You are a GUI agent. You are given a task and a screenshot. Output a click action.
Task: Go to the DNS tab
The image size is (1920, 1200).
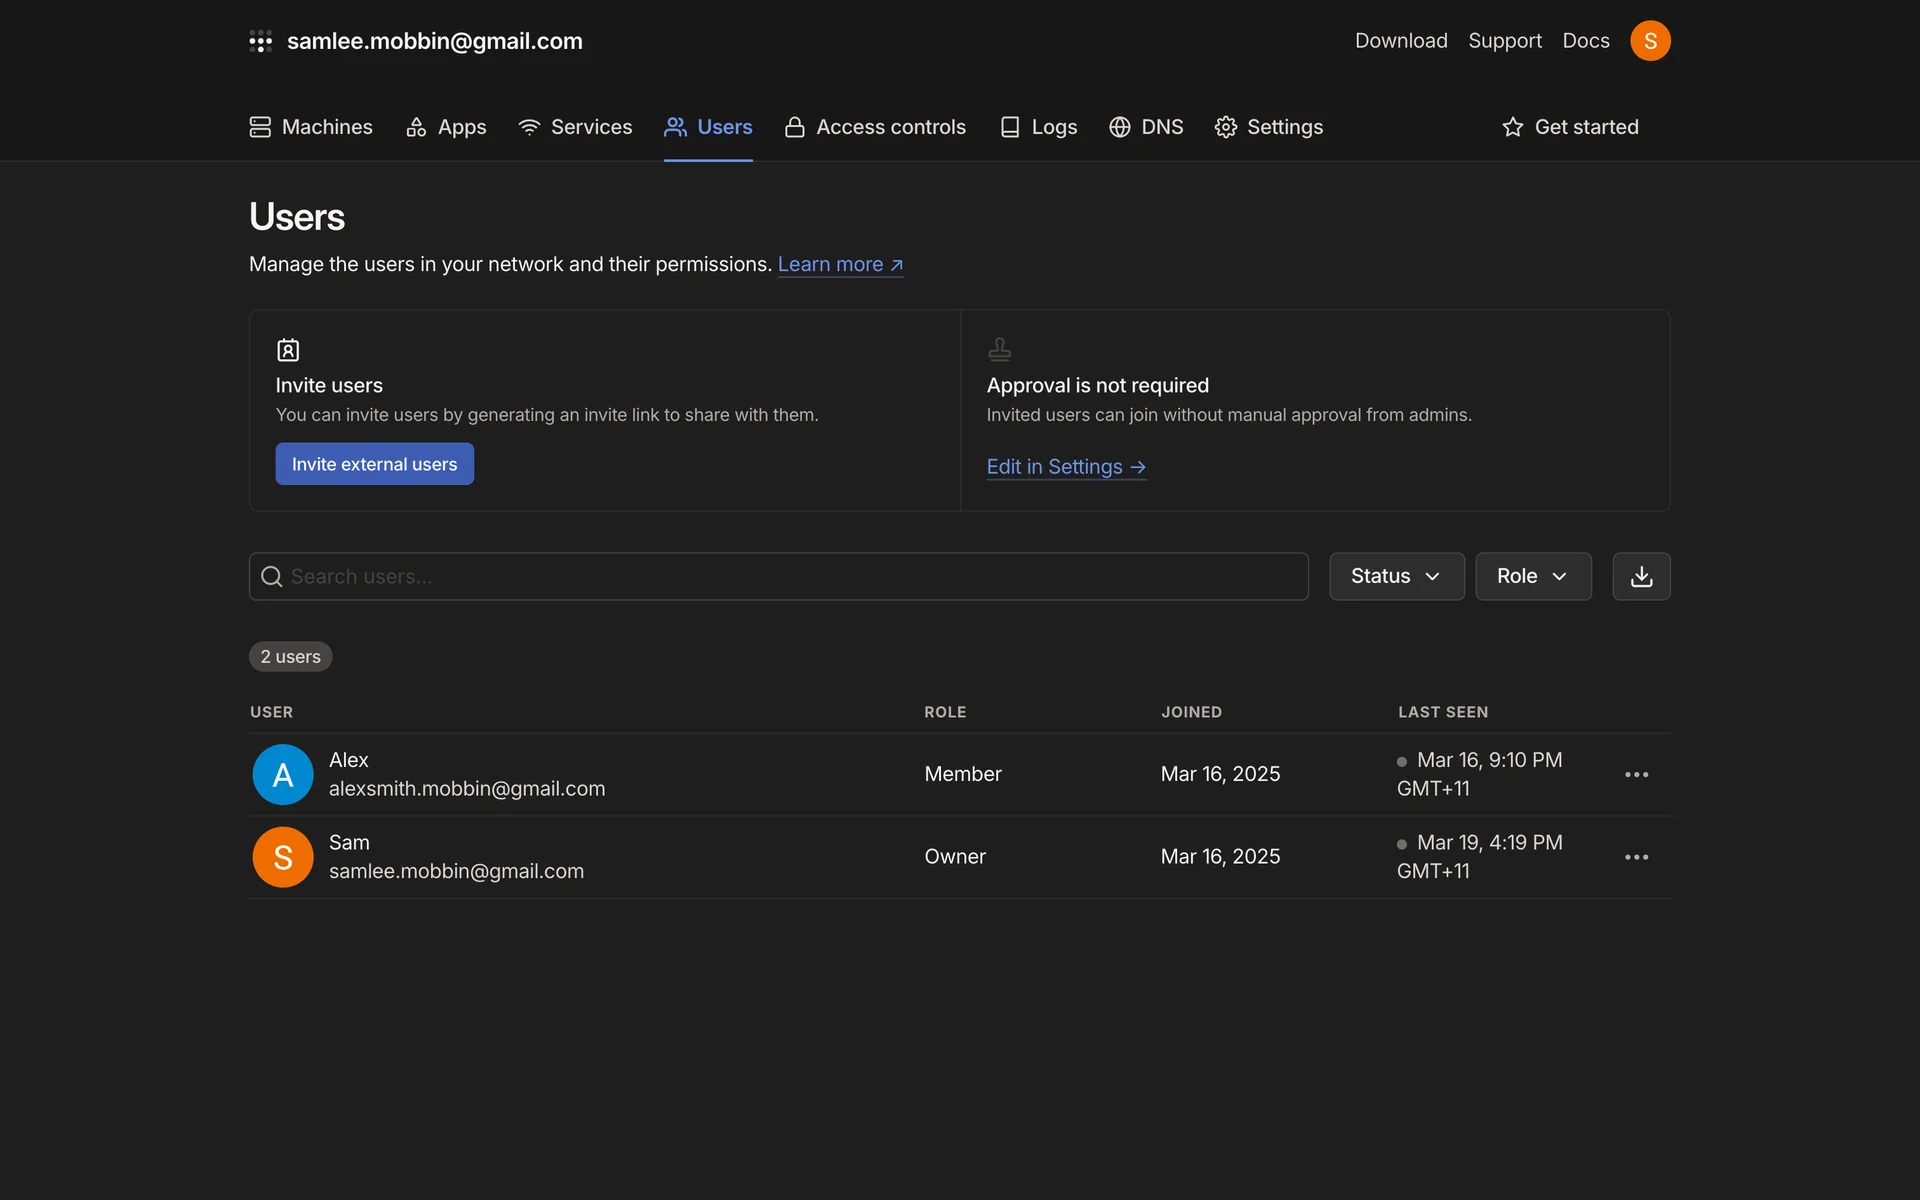point(1146,127)
